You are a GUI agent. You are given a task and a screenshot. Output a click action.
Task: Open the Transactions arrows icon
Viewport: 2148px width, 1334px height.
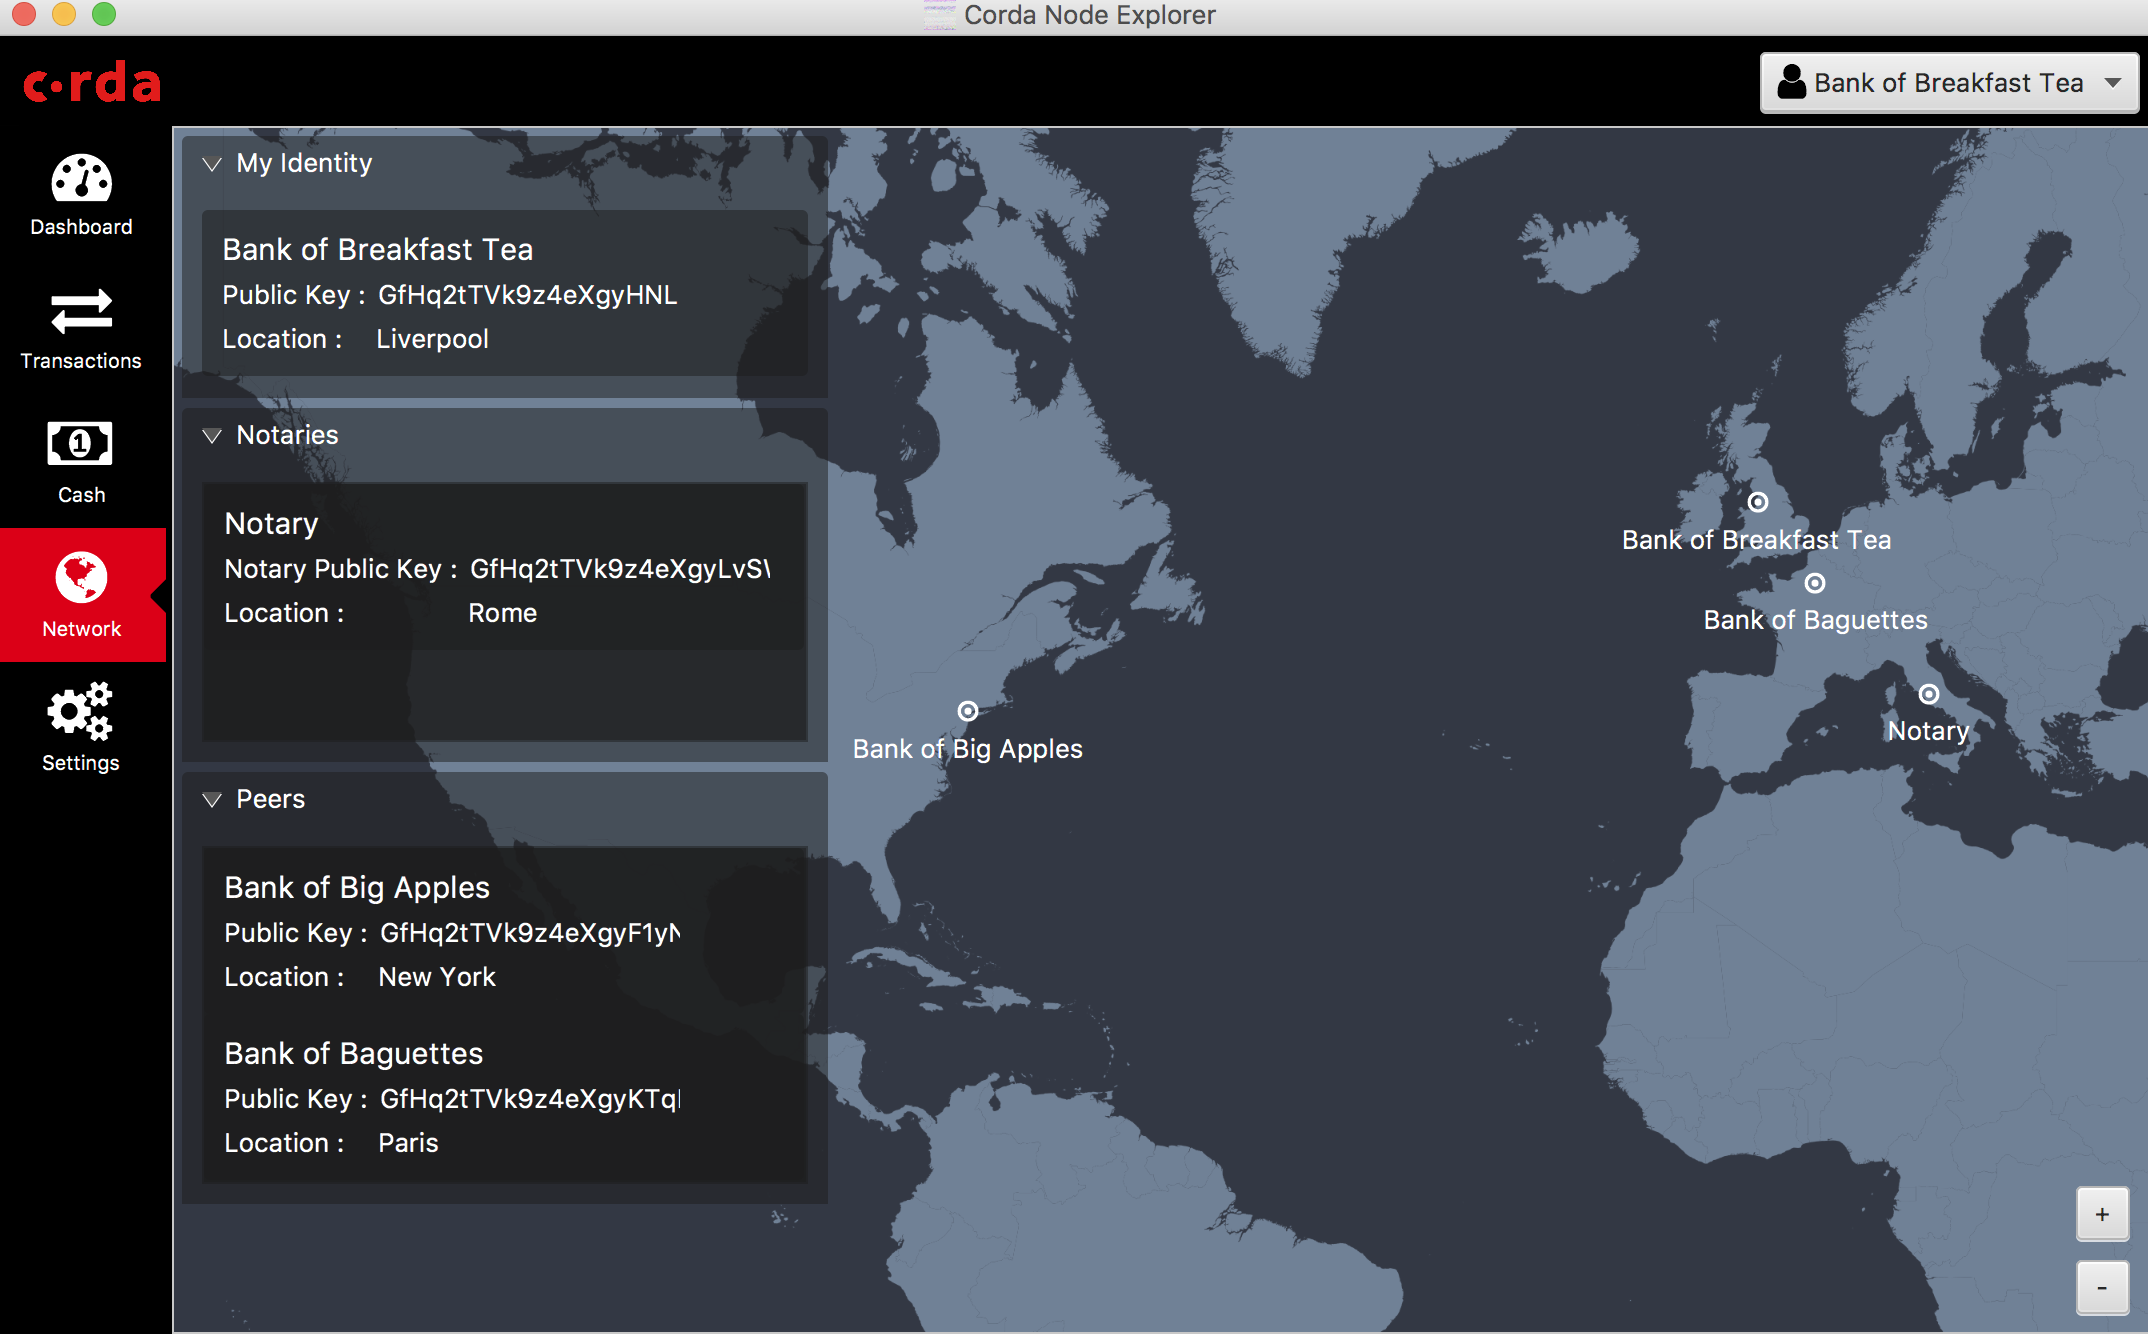click(81, 312)
